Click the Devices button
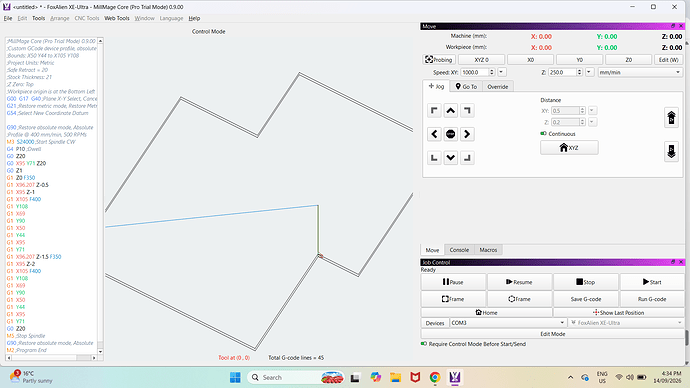 point(435,323)
